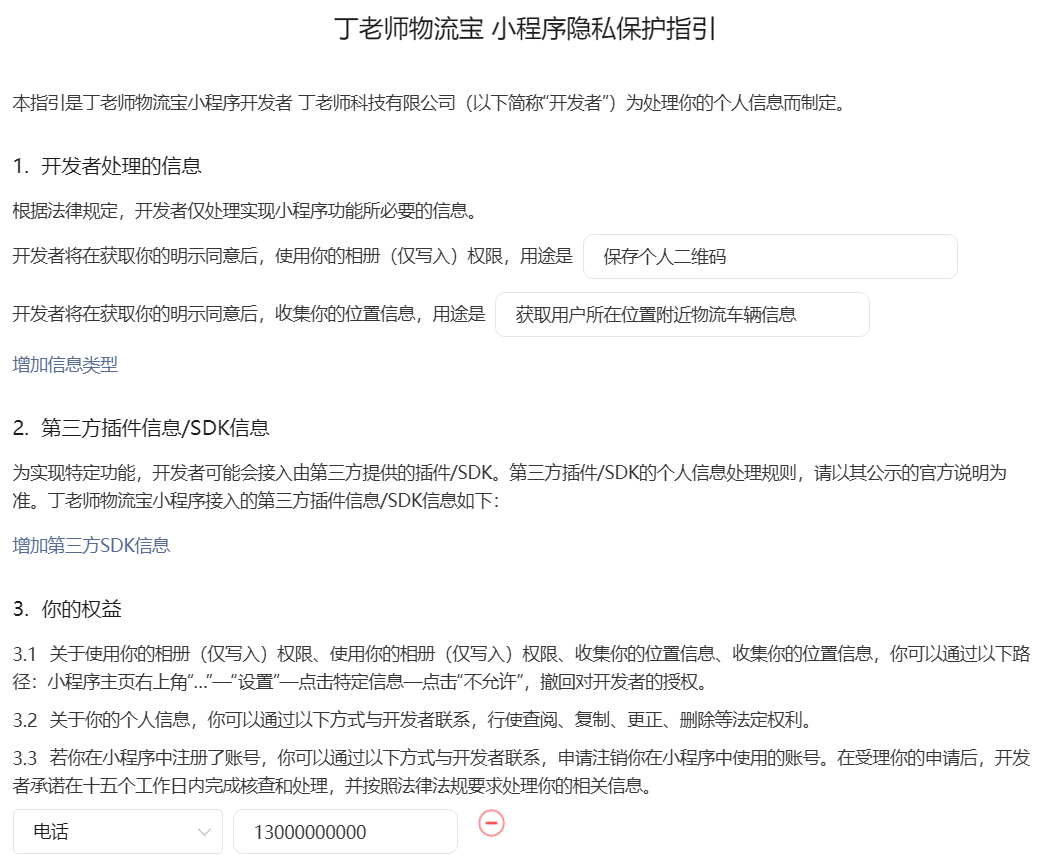Click the 3.1 clause about revoking authorization
The image size is (1046, 866).
[x=522, y=667]
